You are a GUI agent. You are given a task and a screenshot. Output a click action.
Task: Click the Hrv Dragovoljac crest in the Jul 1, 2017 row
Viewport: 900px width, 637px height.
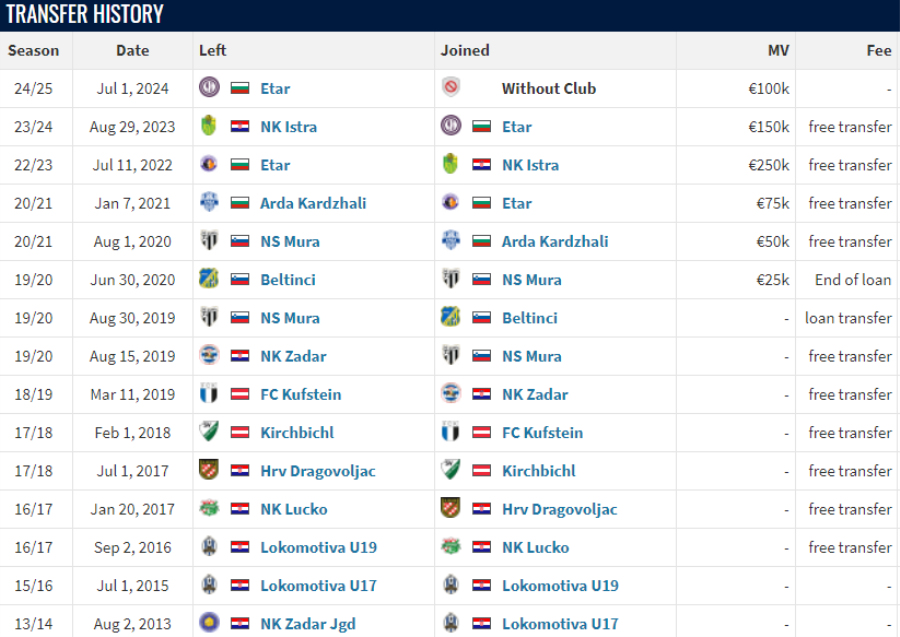coord(209,471)
